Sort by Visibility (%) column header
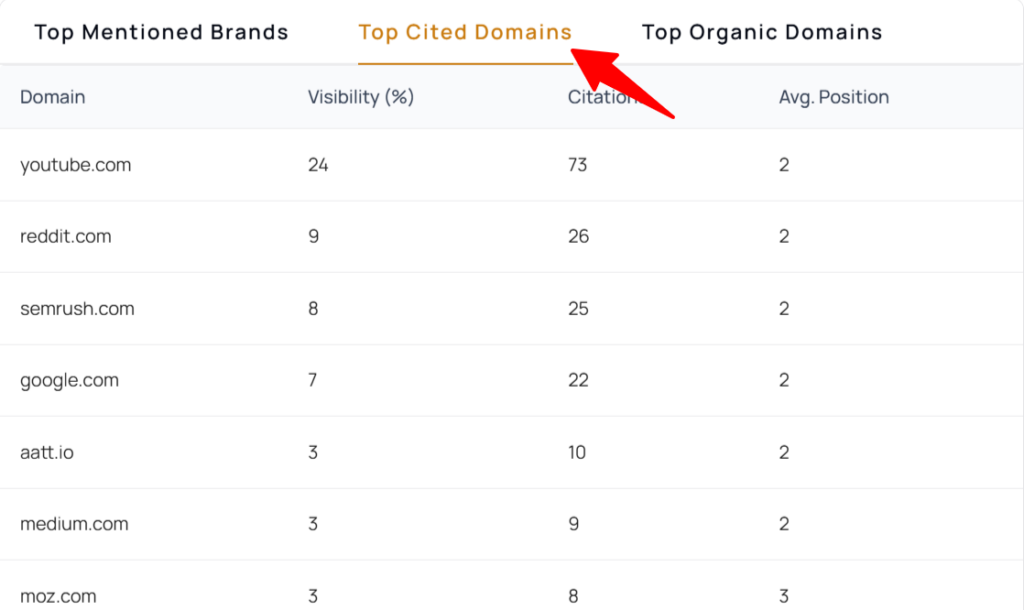Image resolution: width=1024 pixels, height=610 pixels. pos(360,97)
